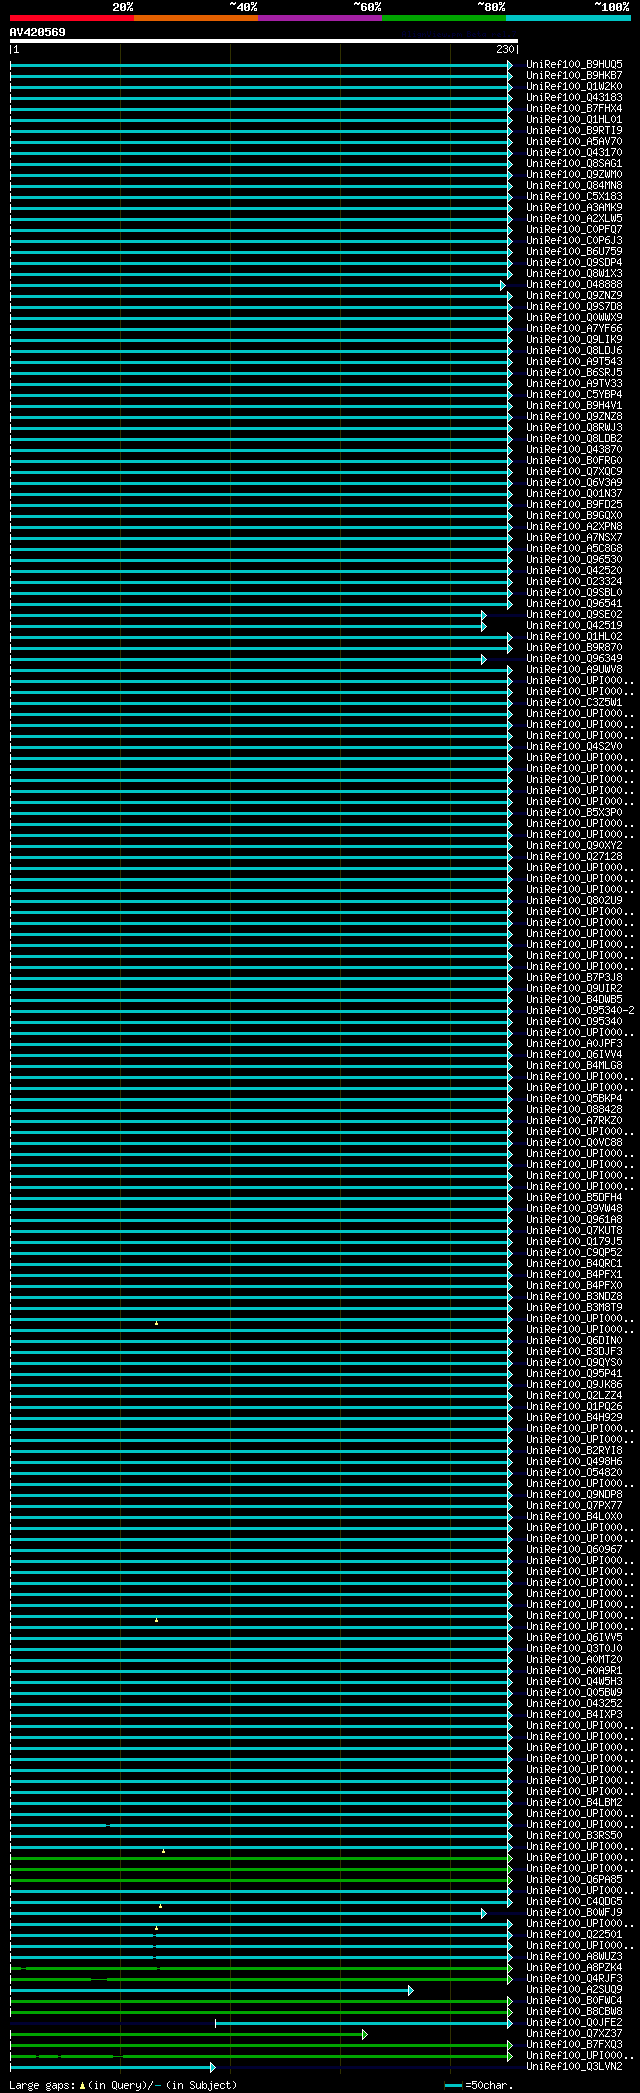Click the query end position label 230
This screenshot has width=640, height=2093.
point(505,49)
